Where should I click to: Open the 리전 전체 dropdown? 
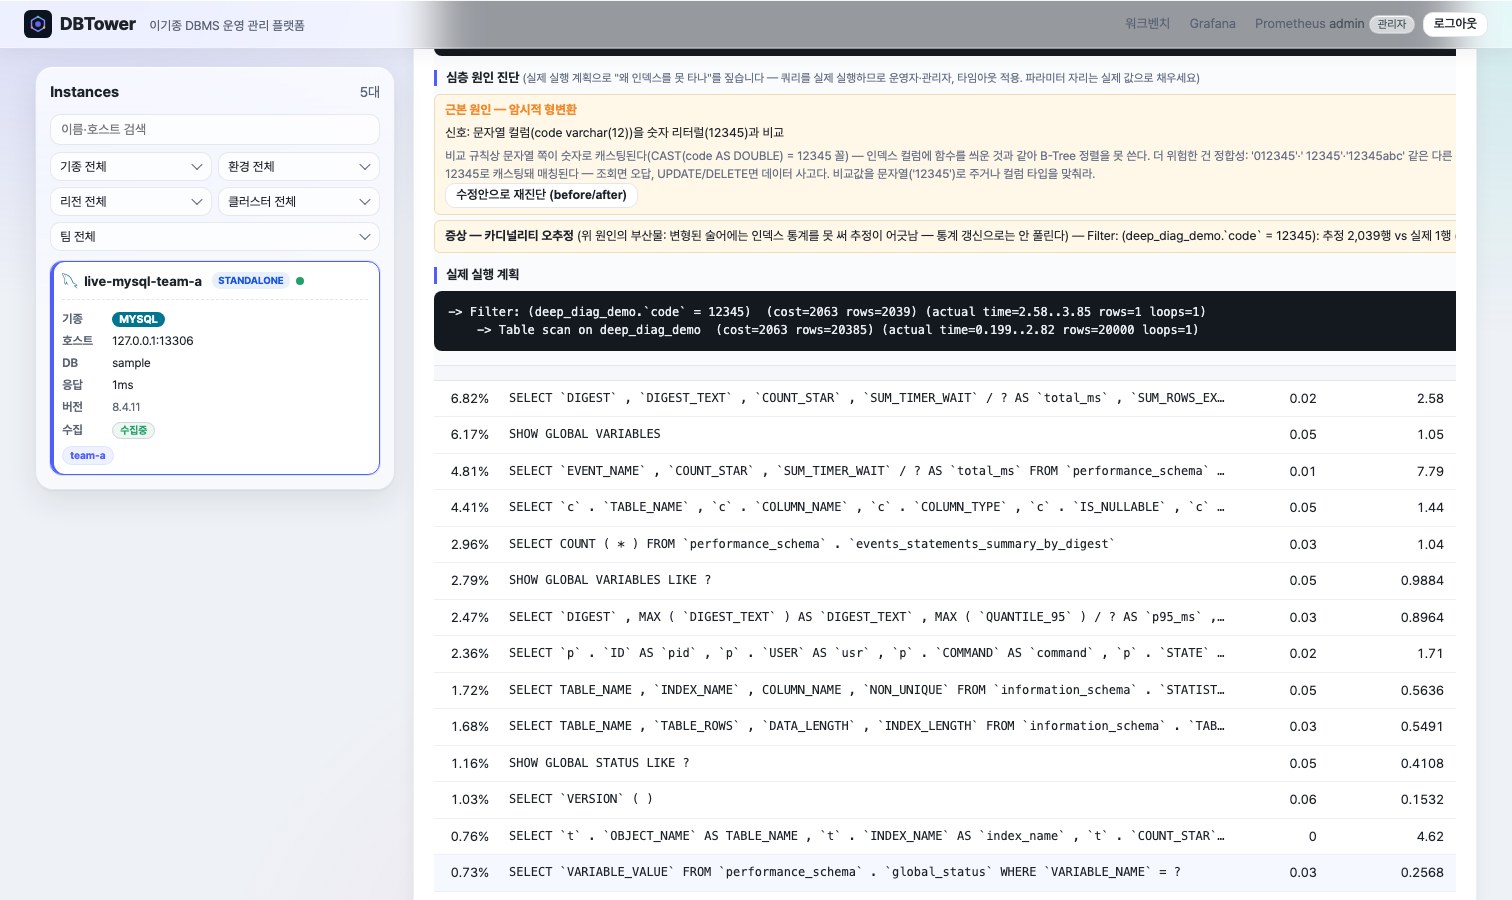[131, 201]
